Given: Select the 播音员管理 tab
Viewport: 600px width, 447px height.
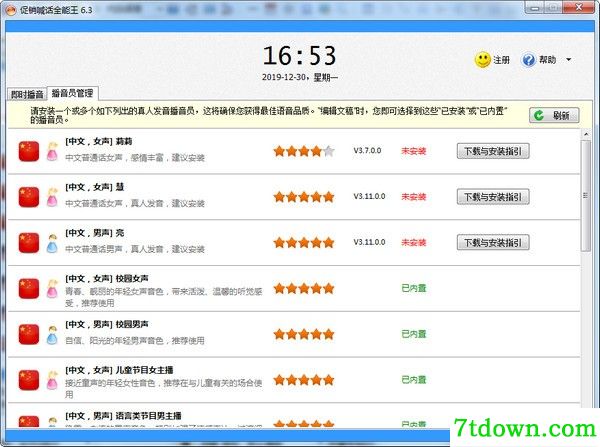Looking at the screenshot, I should click(72, 93).
